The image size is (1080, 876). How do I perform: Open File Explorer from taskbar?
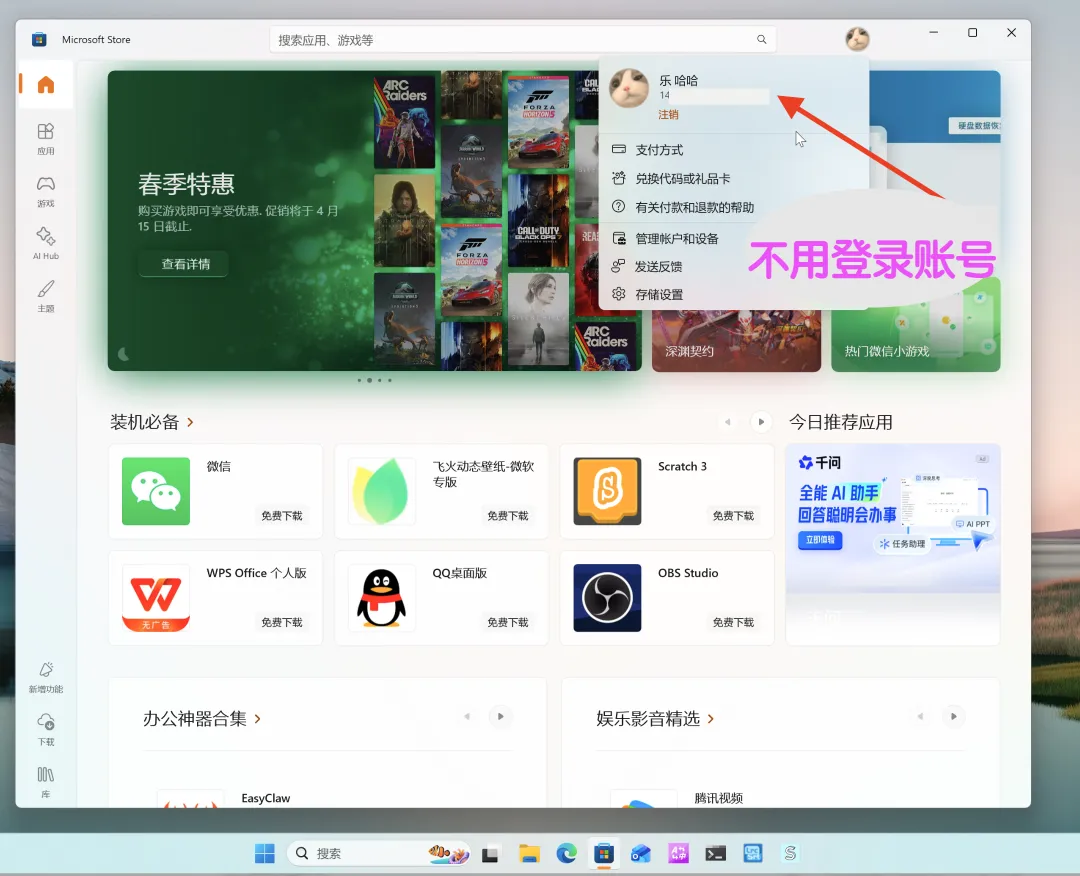pos(529,853)
